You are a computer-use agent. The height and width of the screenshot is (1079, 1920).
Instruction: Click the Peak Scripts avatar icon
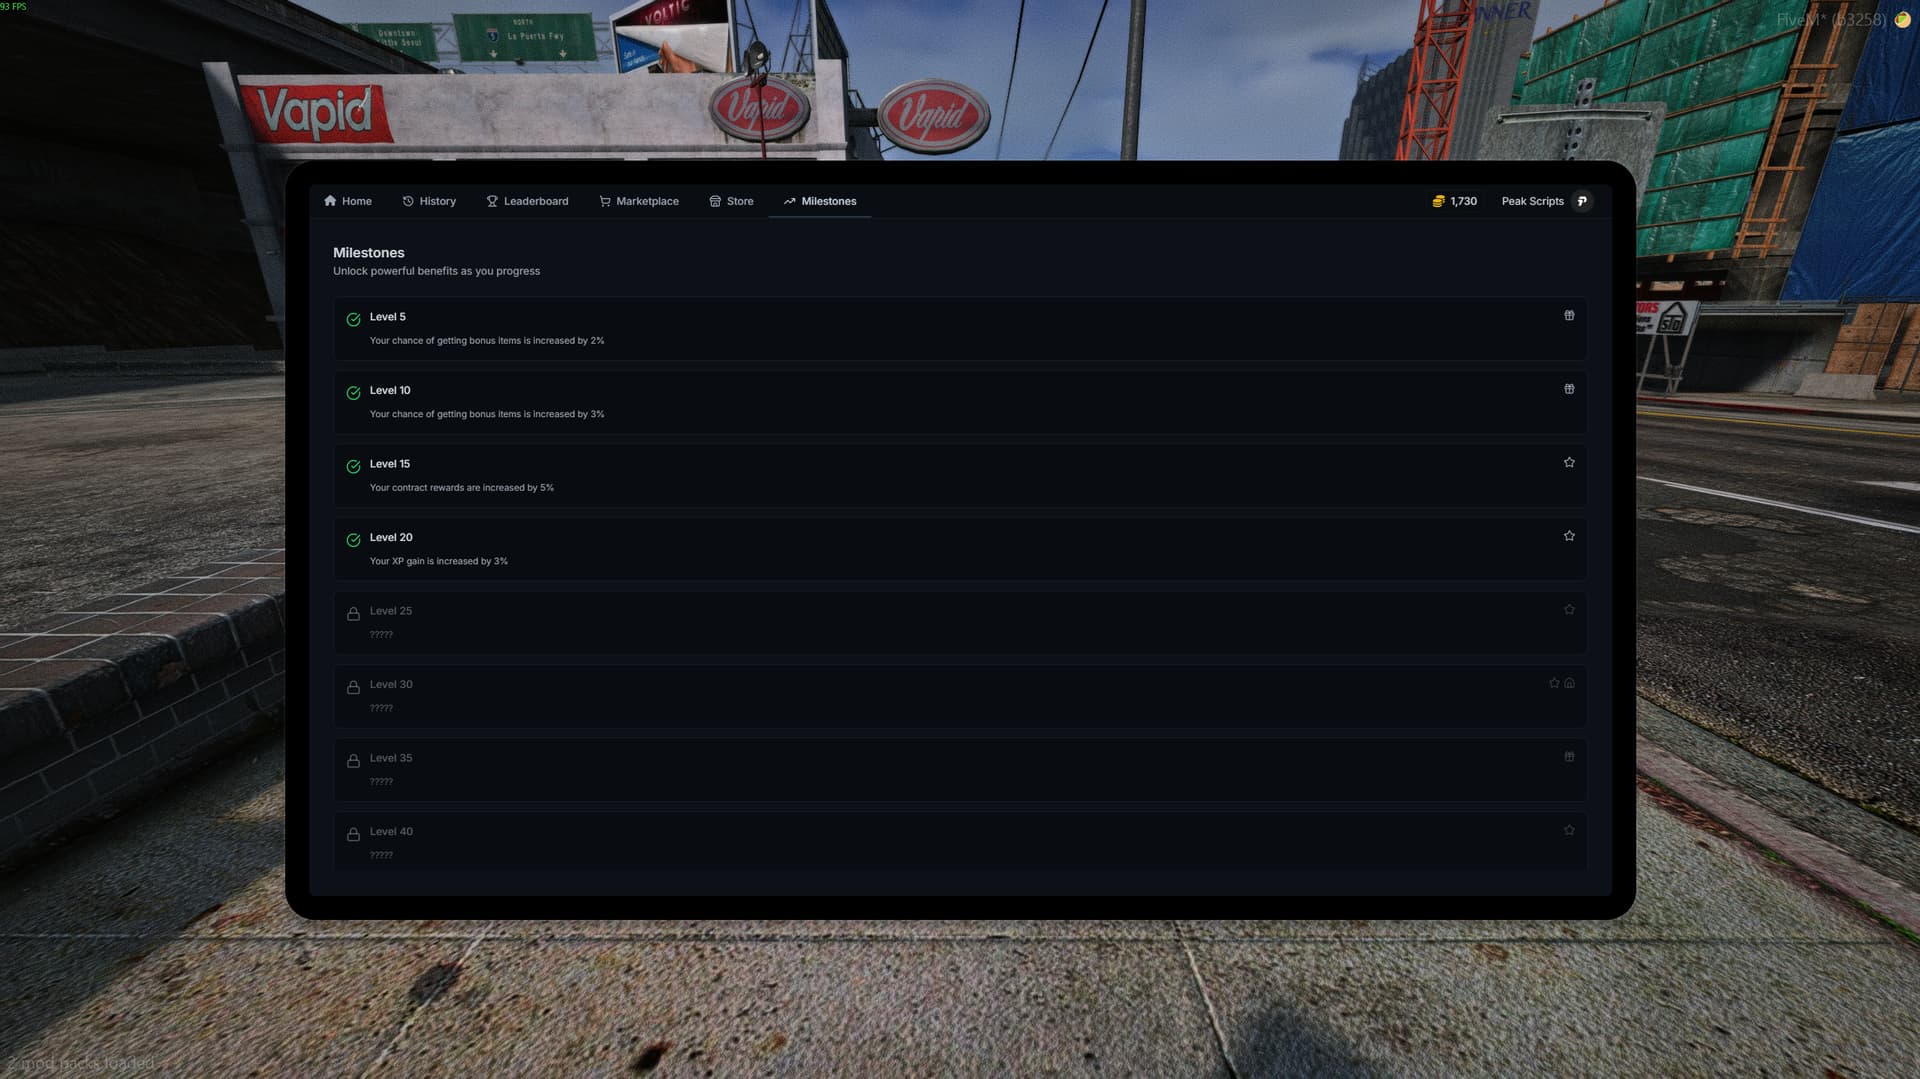pos(1582,201)
